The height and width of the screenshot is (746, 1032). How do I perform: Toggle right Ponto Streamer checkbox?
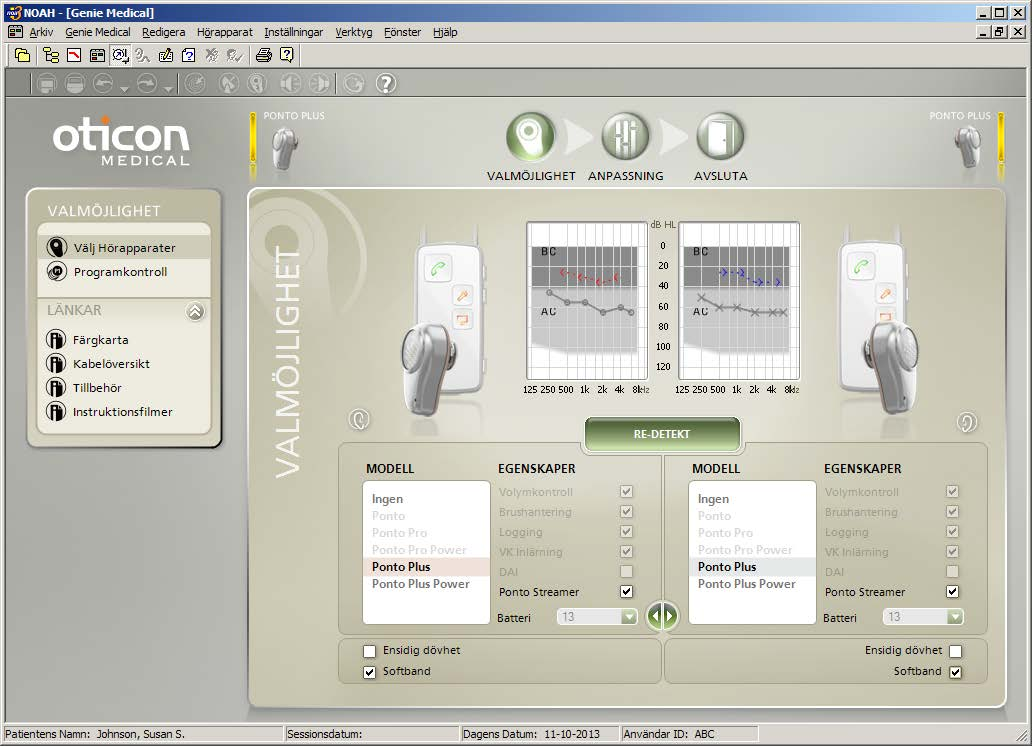[x=952, y=591]
